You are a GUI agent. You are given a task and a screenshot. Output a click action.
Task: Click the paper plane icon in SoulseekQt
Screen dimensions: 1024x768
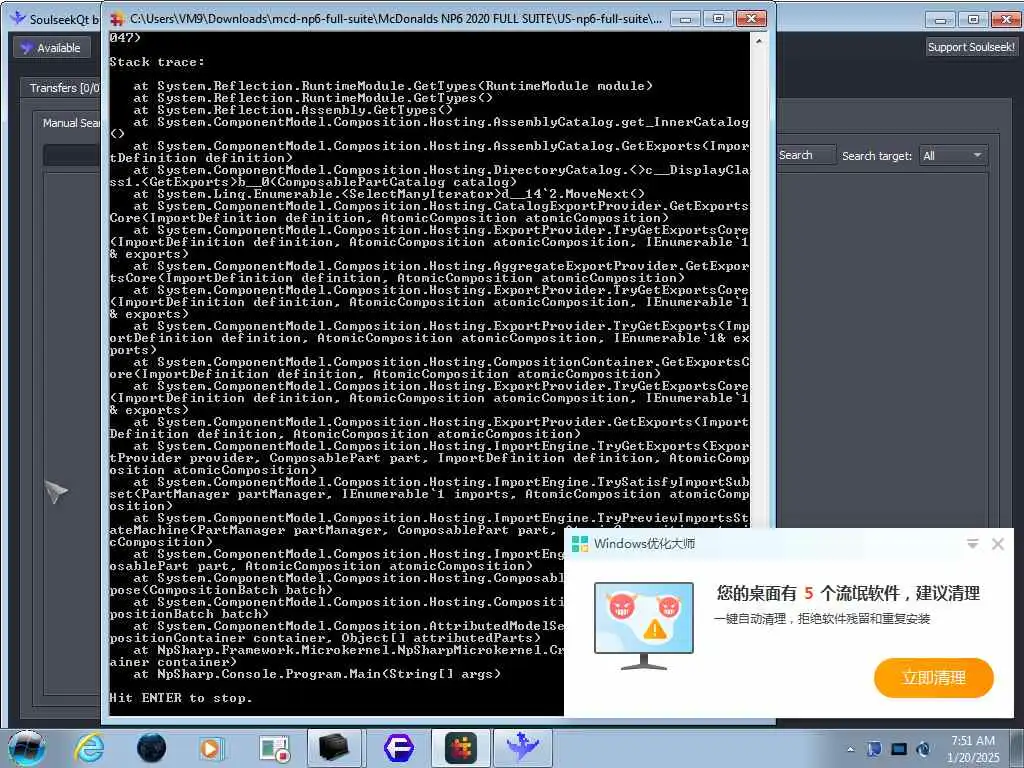(x=56, y=491)
